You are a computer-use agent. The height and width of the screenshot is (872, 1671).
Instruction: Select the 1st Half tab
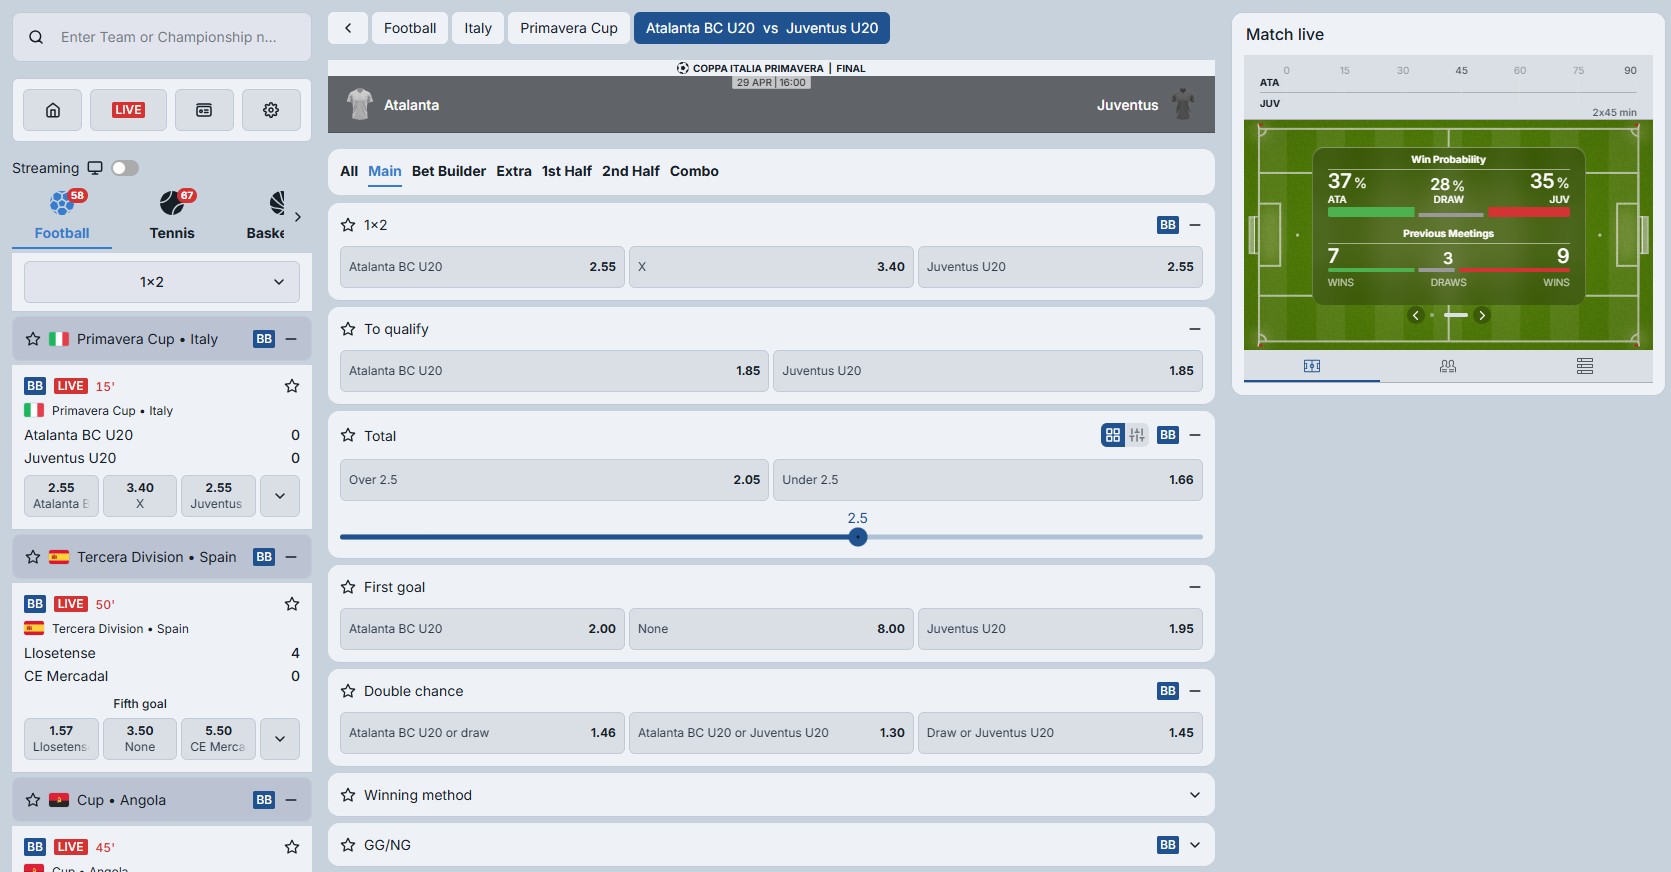(x=567, y=171)
